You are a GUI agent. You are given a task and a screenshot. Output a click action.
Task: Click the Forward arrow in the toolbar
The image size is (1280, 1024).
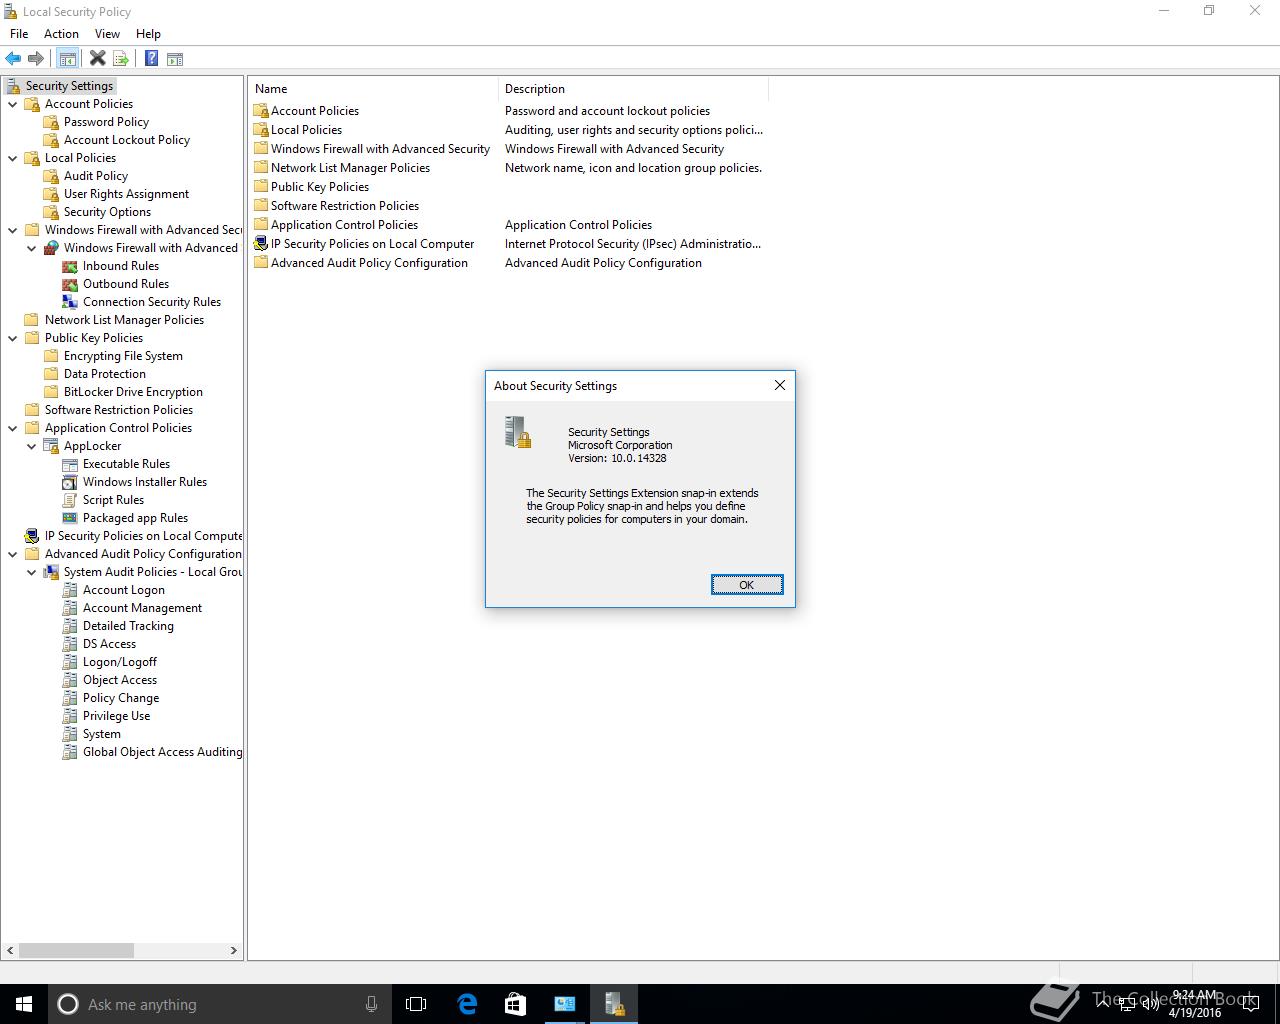click(x=36, y=59)
